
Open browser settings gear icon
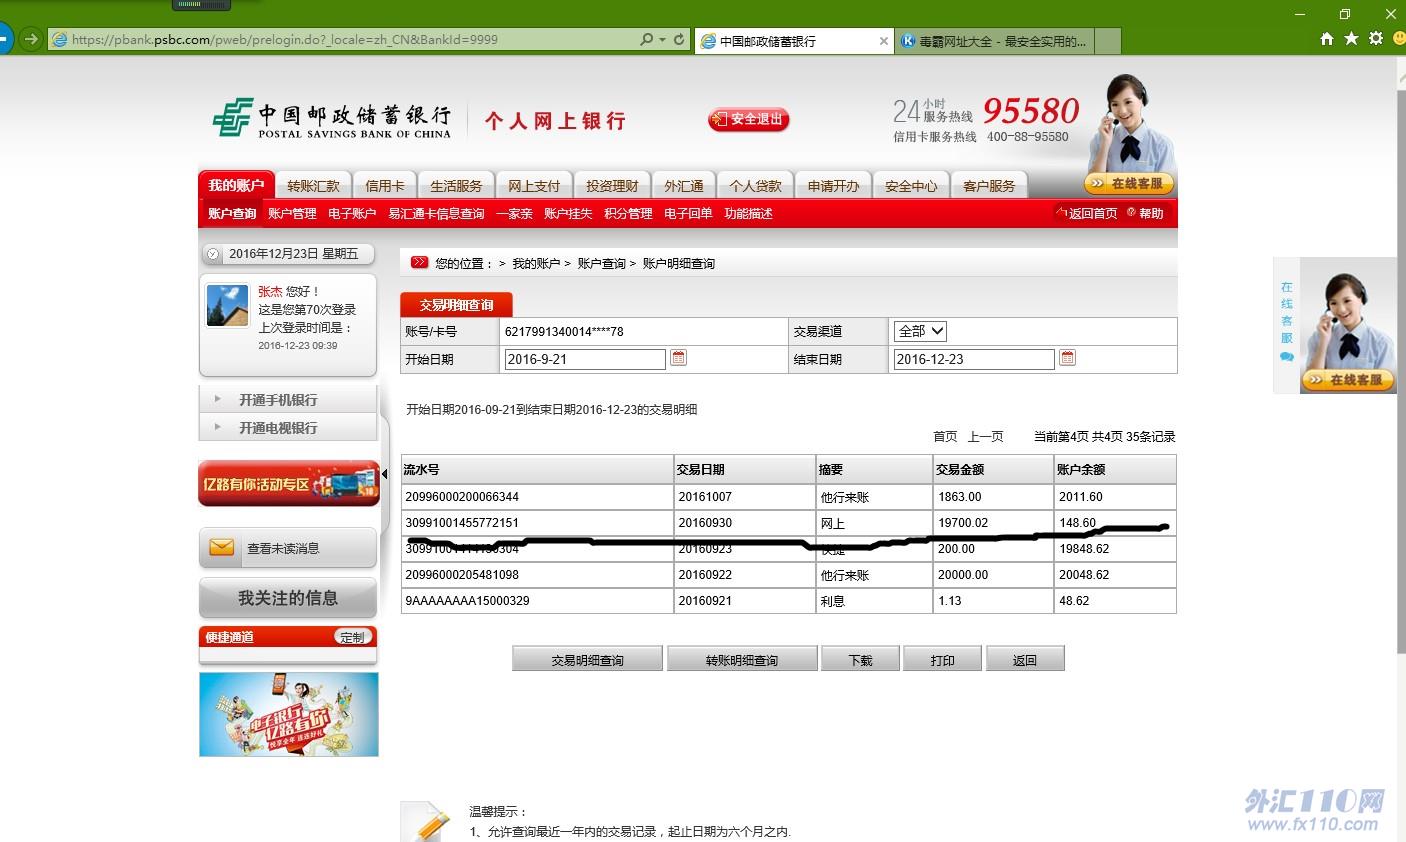tap(1376, 39)
